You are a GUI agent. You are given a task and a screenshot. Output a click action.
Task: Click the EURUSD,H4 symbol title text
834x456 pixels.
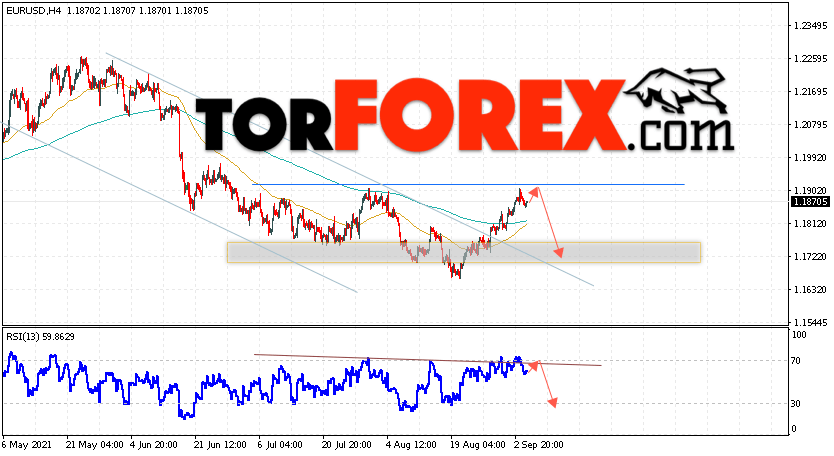click(x=34, y=11)
